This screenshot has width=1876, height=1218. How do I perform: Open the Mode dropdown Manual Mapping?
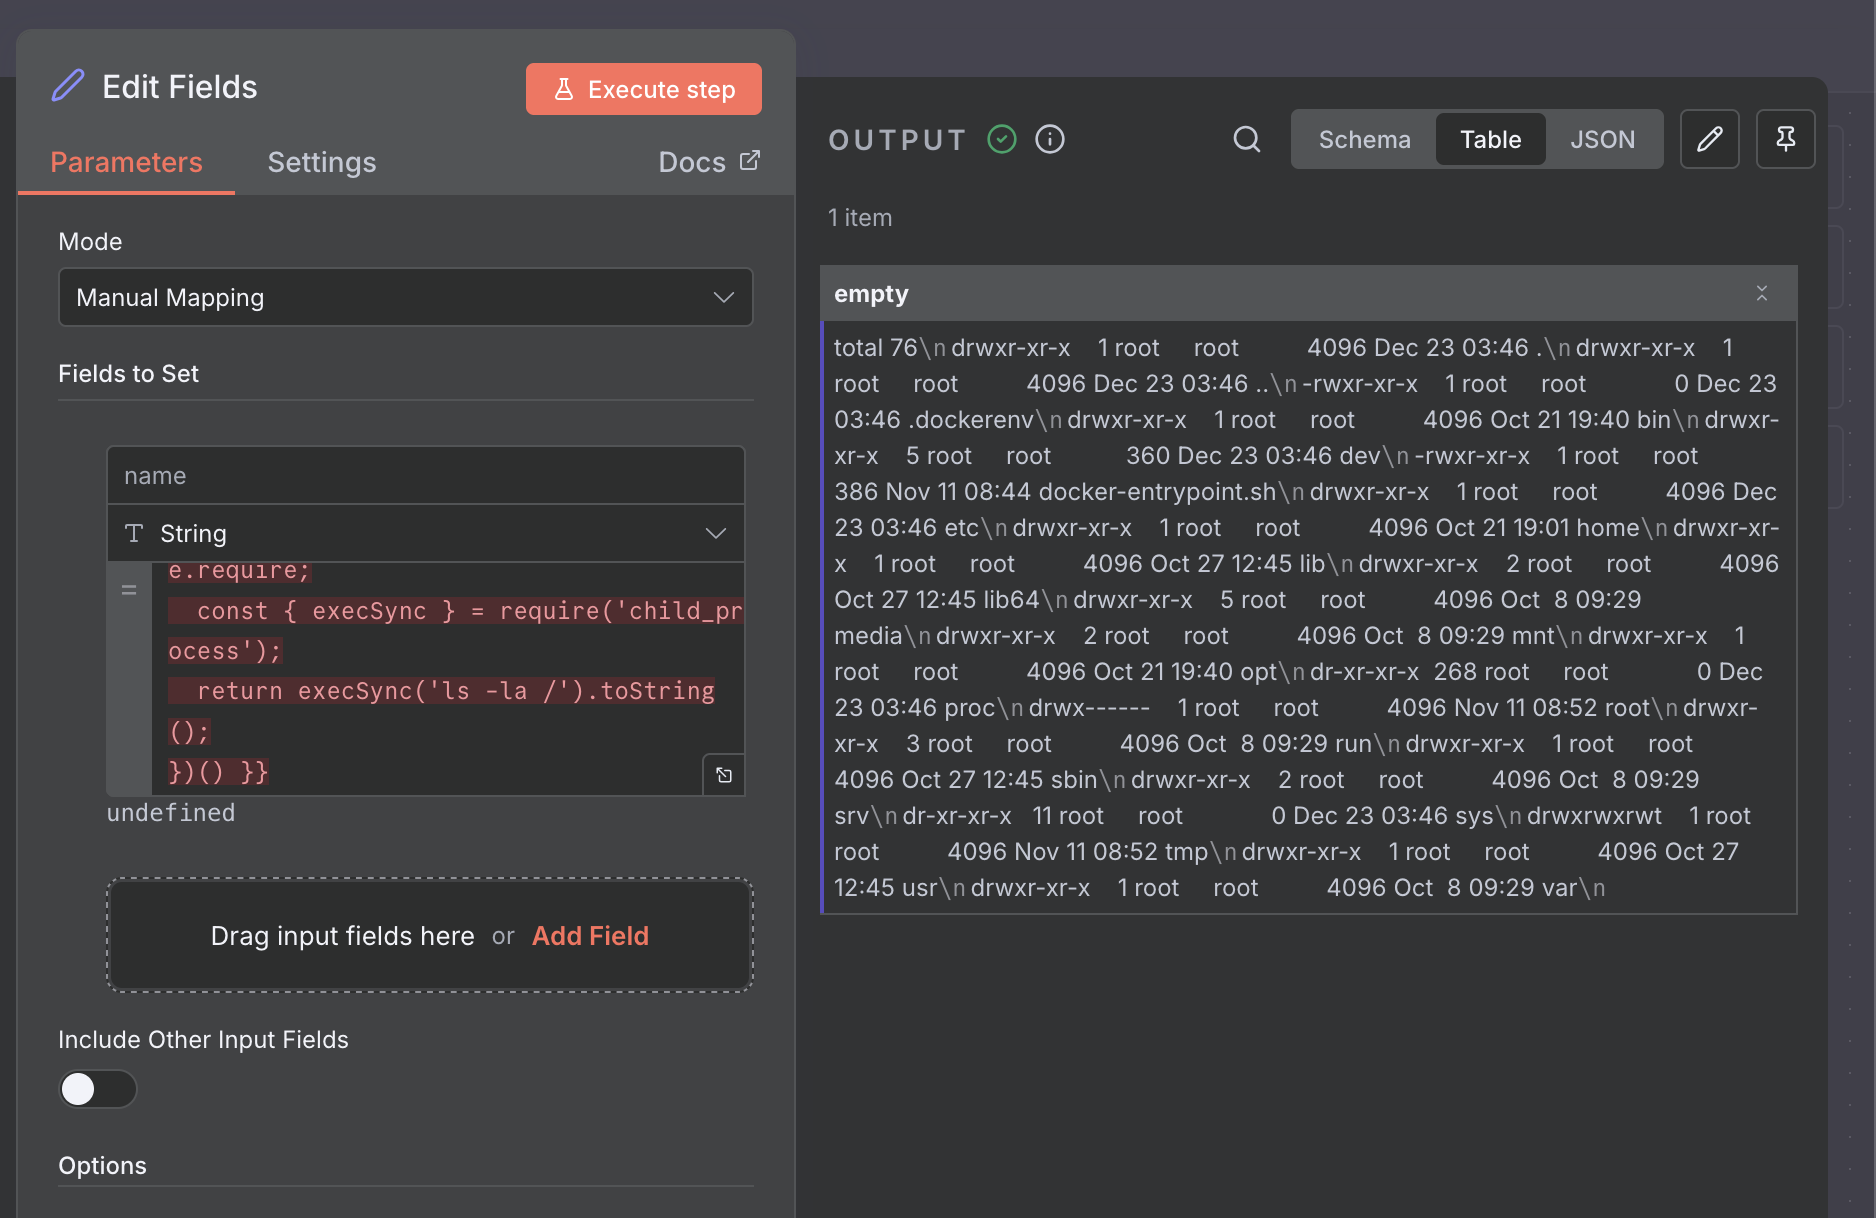click(405, 297)
